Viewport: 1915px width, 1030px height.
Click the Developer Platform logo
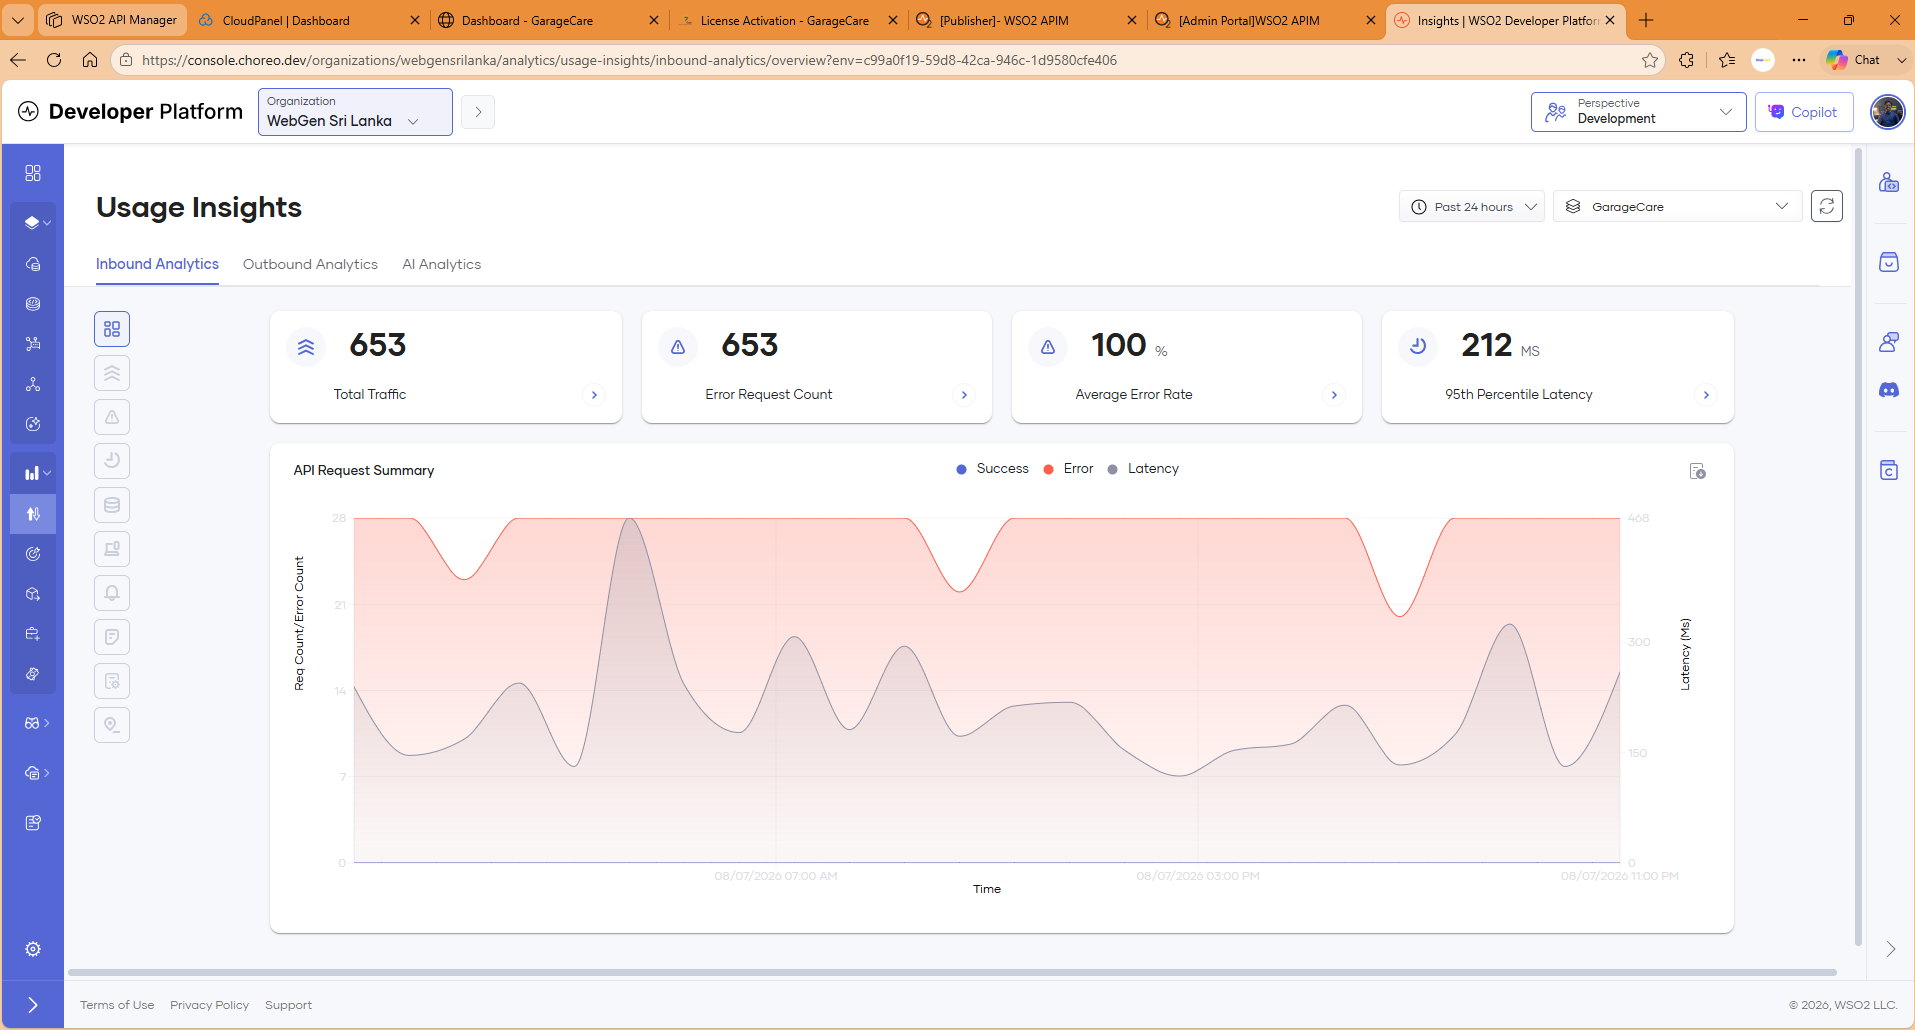[131, 112]
